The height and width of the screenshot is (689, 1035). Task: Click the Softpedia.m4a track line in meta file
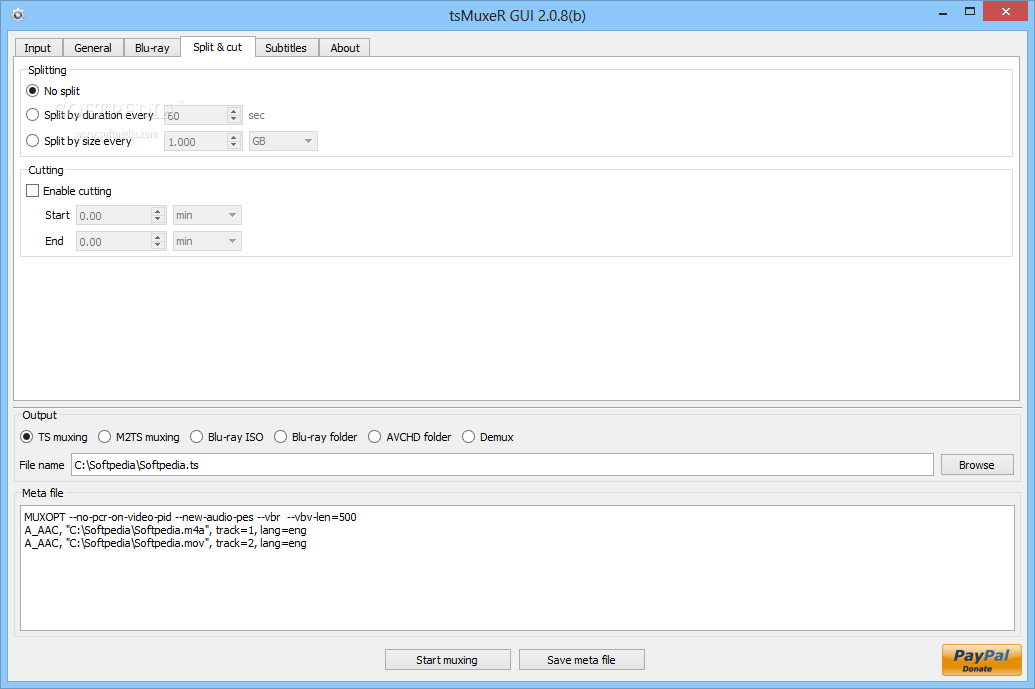(166, 530)
